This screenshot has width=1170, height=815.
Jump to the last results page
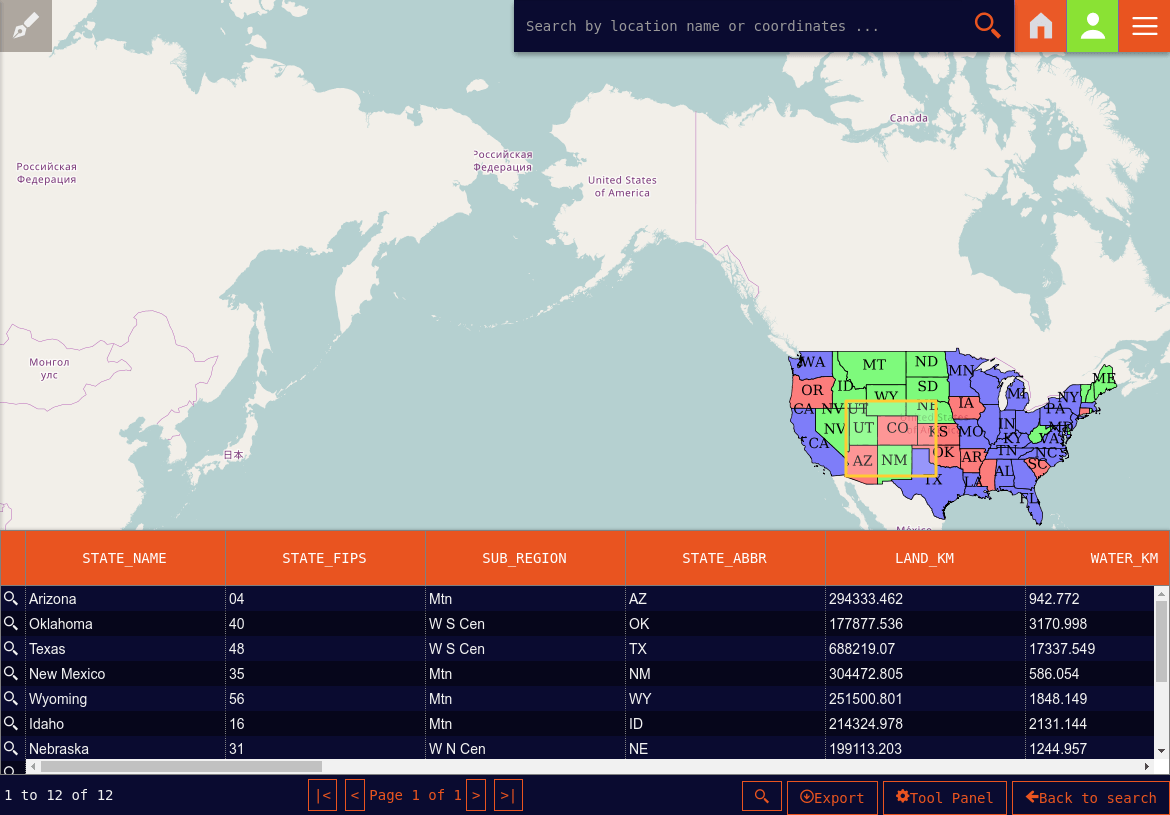pos(508,796)
